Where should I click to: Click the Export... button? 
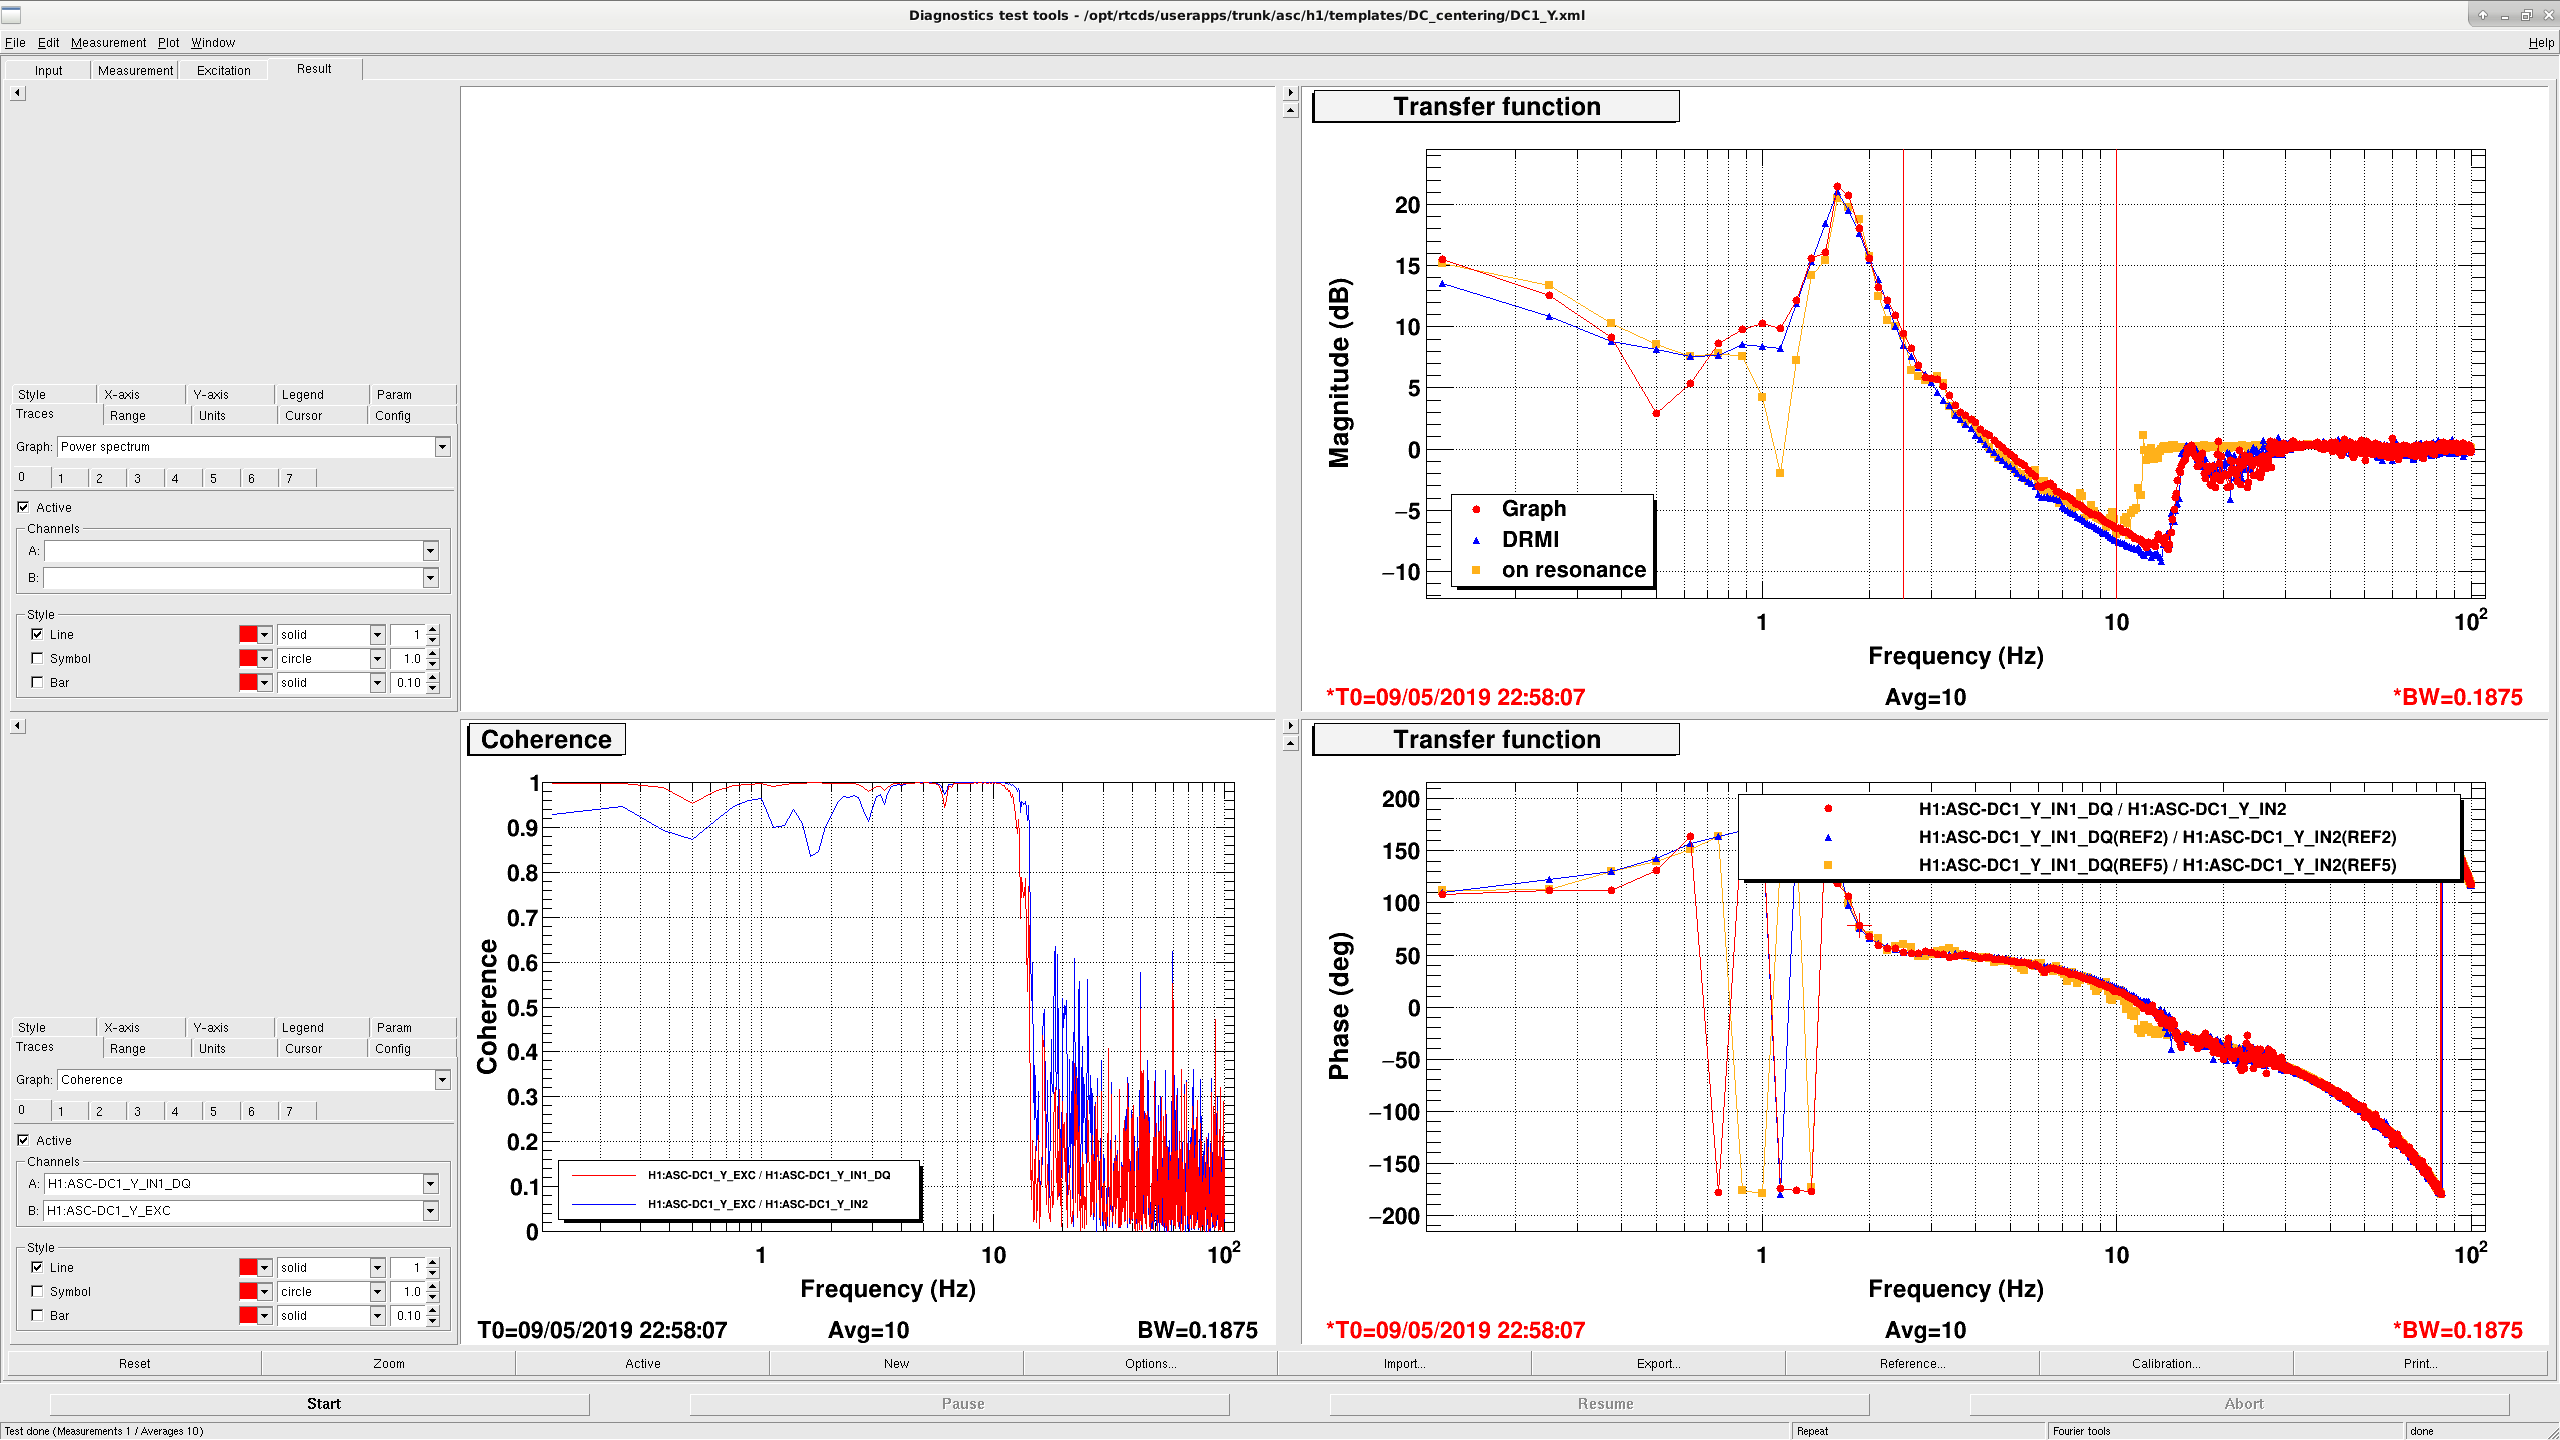[1658, 1364]
